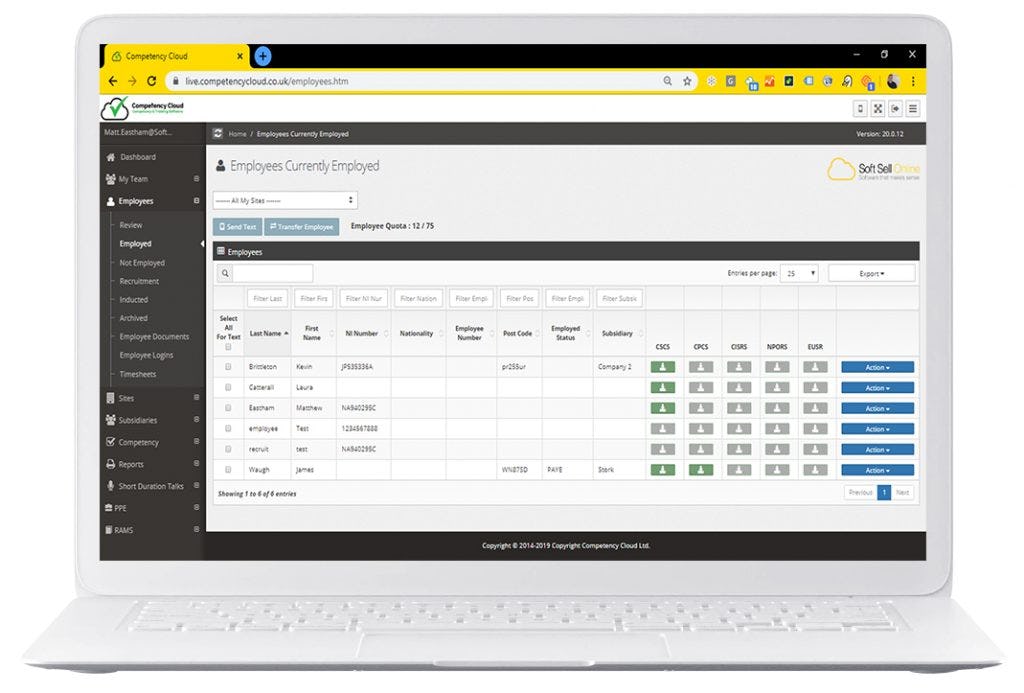Click the green CSCS download icon for Brittleton
Screen dimensions: 1024x693
click(x=663, y=366)
